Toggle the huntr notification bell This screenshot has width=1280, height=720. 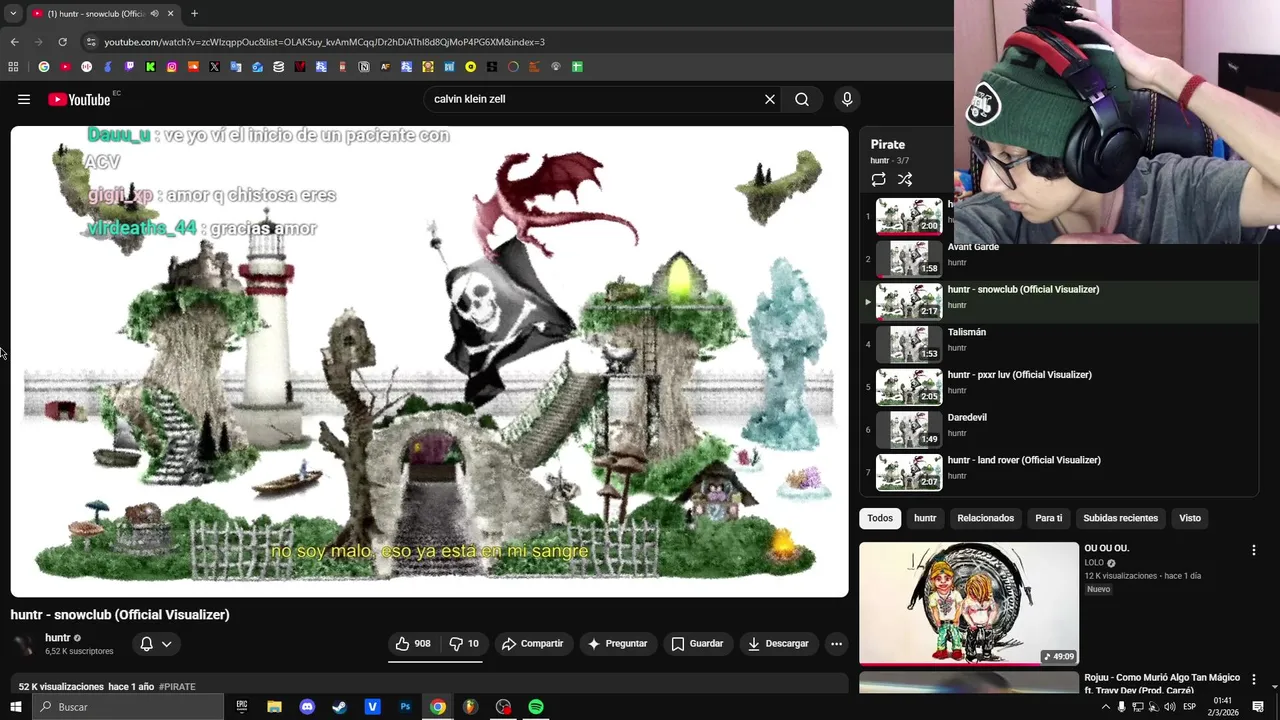click(146, 643)
